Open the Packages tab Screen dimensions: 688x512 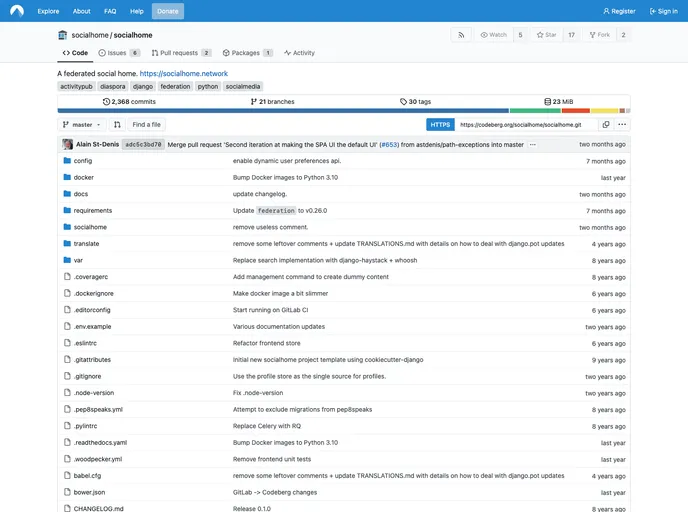tap(247, 53)
